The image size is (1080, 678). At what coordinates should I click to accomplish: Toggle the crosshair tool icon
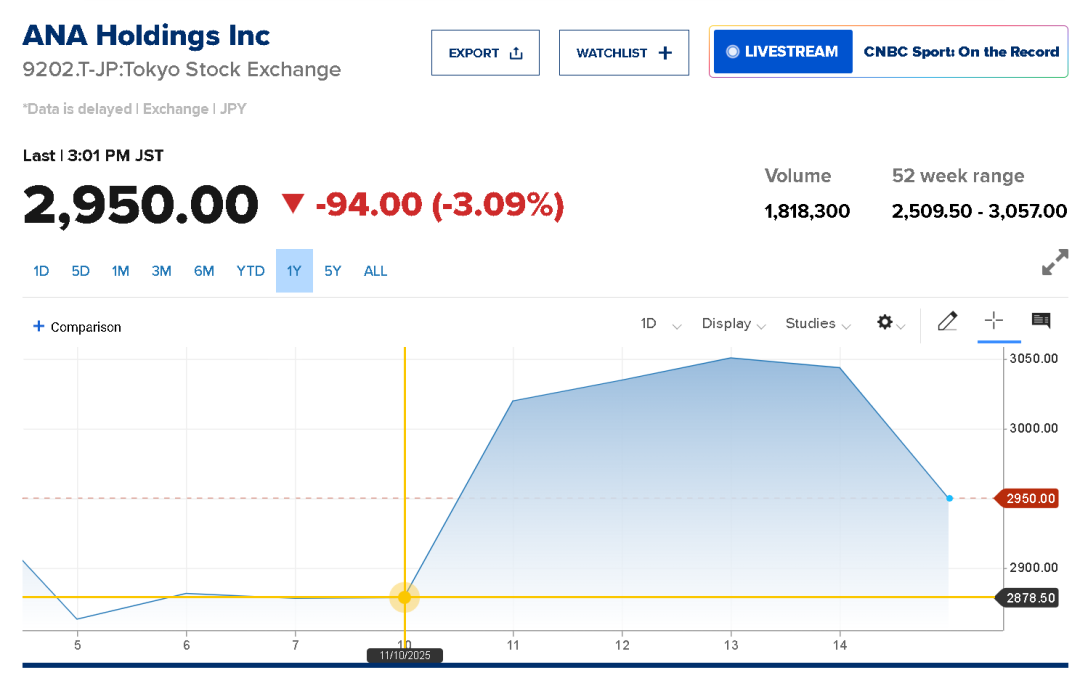tap(993, 321)
